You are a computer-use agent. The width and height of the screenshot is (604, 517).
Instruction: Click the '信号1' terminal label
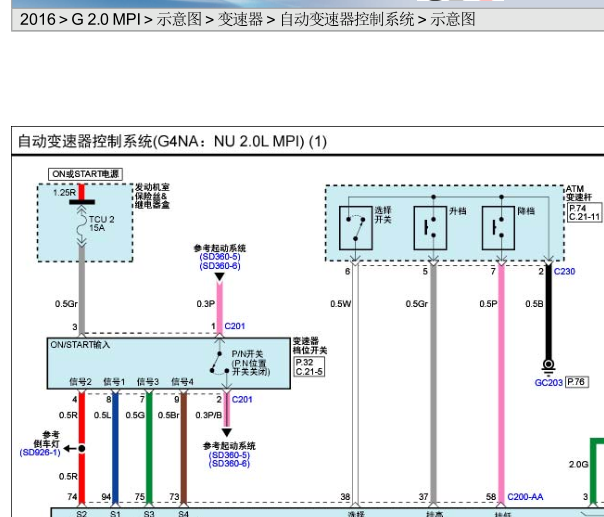pyautogui.click(x=114, y=382)
